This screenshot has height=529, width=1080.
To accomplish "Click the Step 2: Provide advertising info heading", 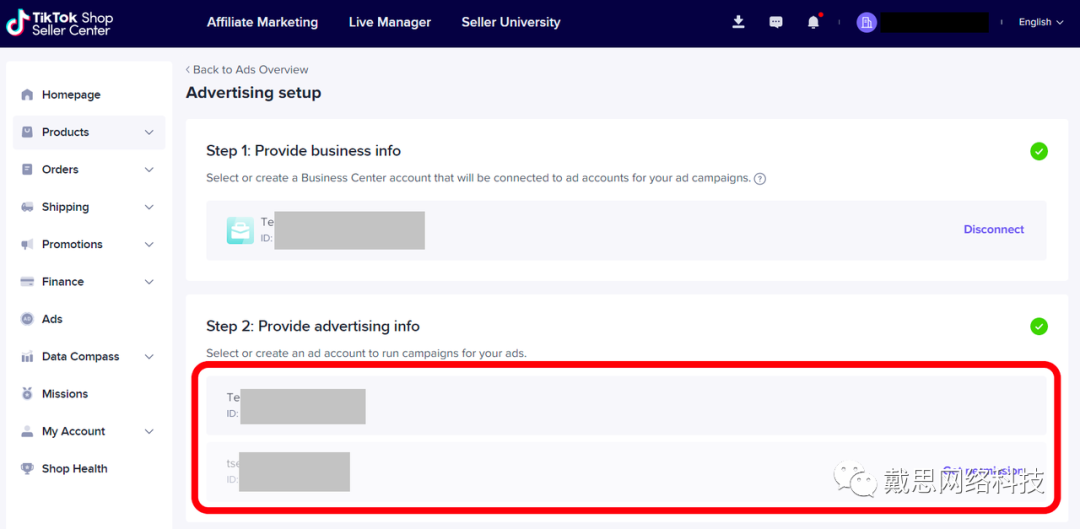I will [313, 326].
